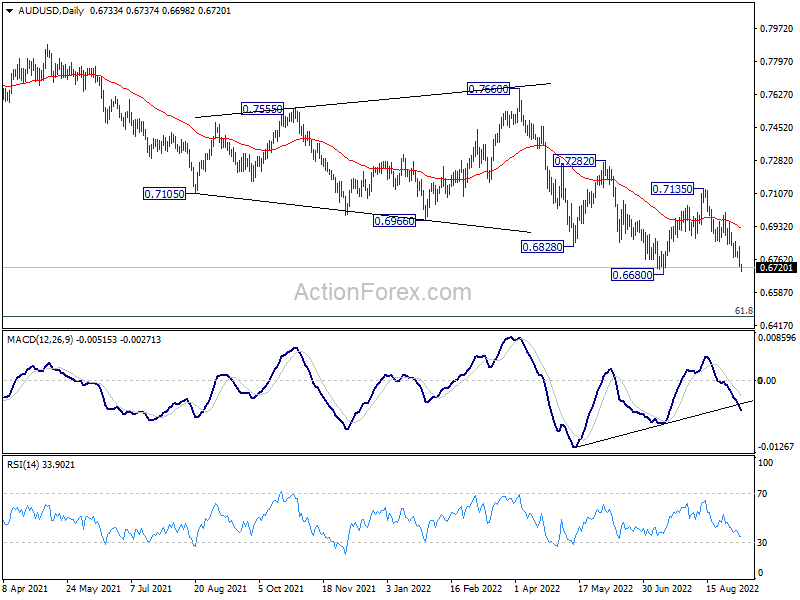
Task: Select the 0.68280 price label
Action: tap(542, 247)
